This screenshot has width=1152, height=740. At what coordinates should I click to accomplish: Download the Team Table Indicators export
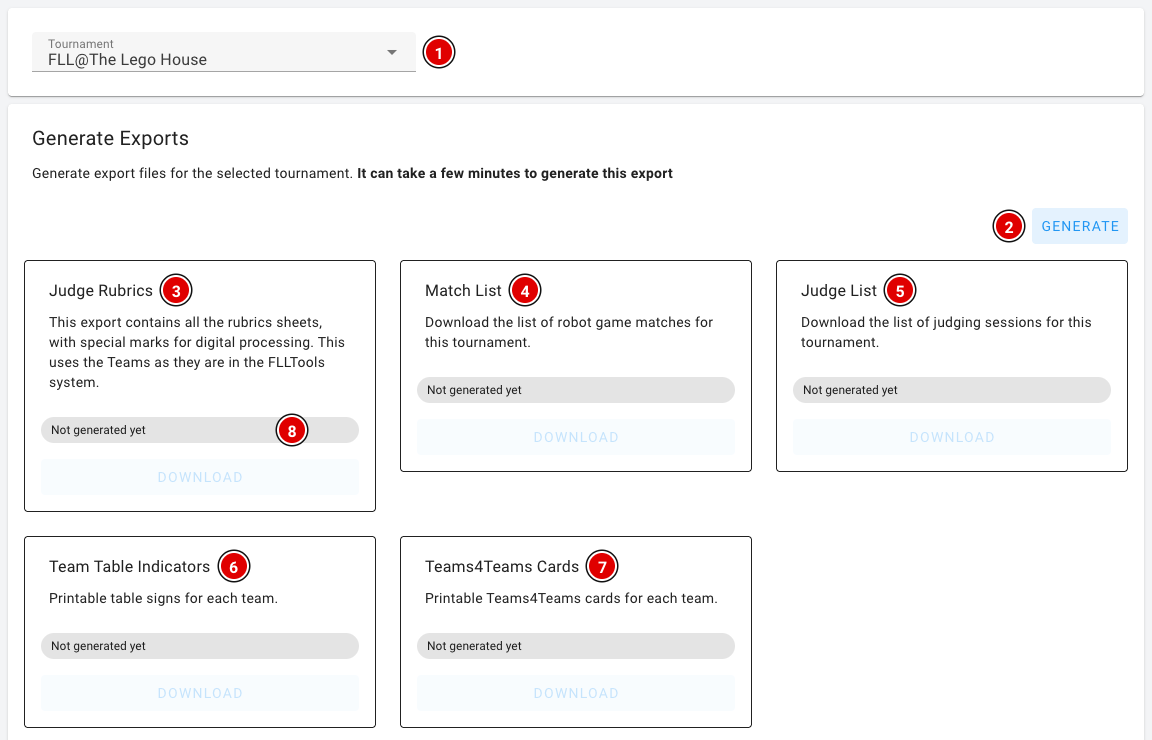pos(200,693)
